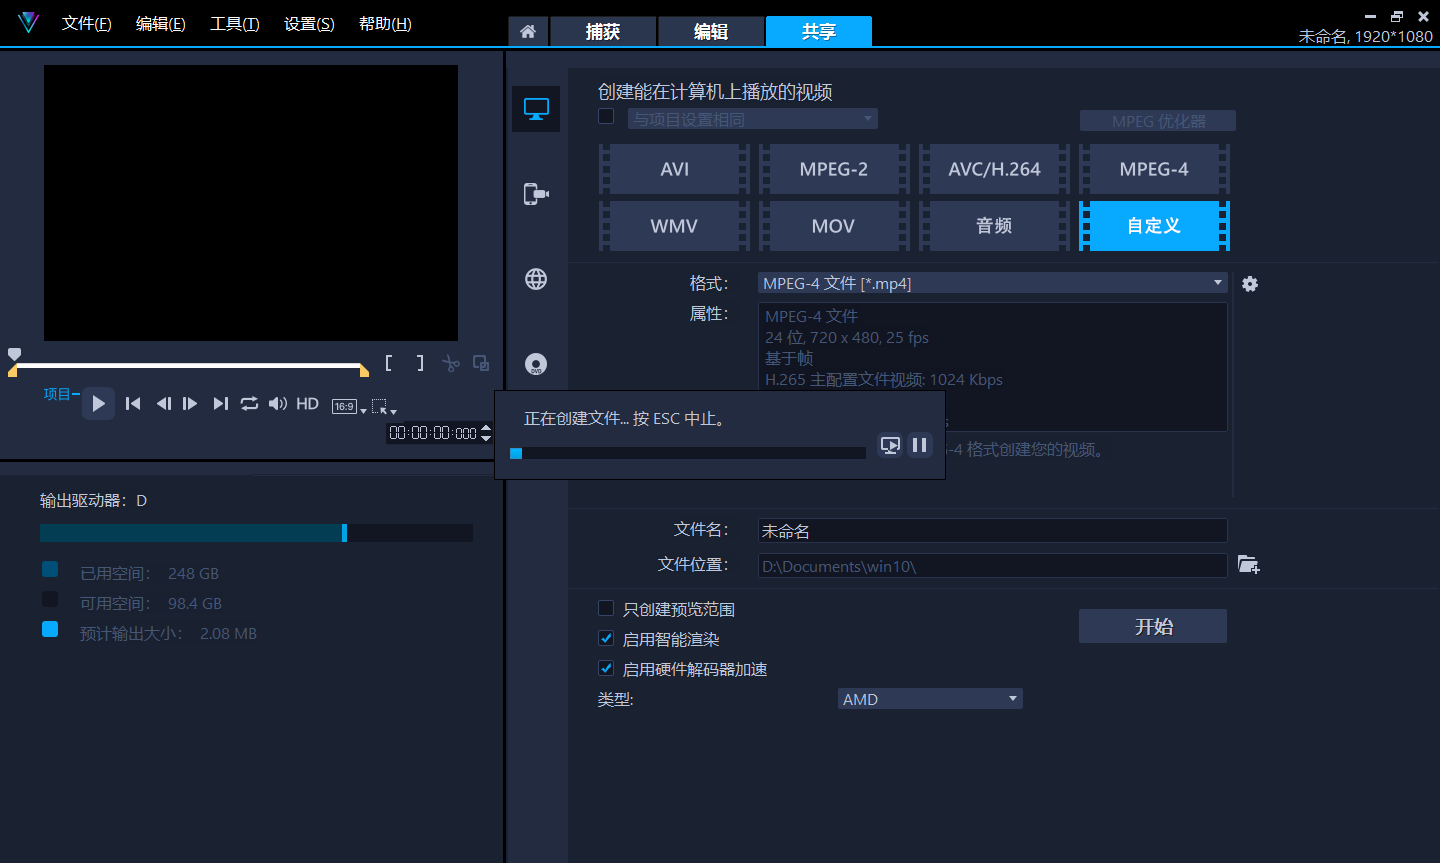Choose the MPEG-4 format button
Image resolution: width=1440 pixels, height=863 pixels.
coord(1154,169)
